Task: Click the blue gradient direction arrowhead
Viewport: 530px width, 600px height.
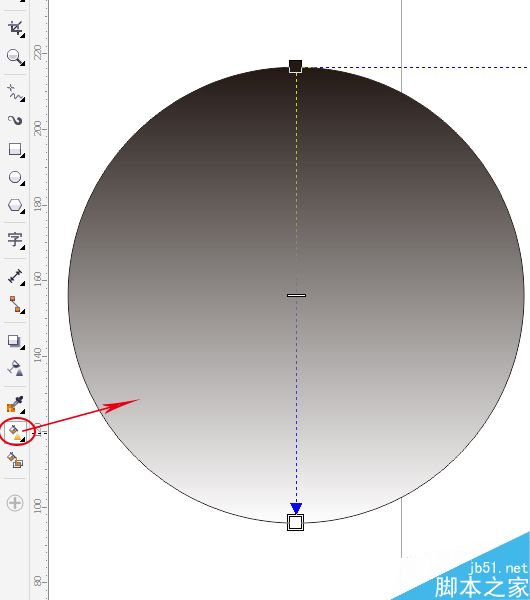Action: (296, 508)
